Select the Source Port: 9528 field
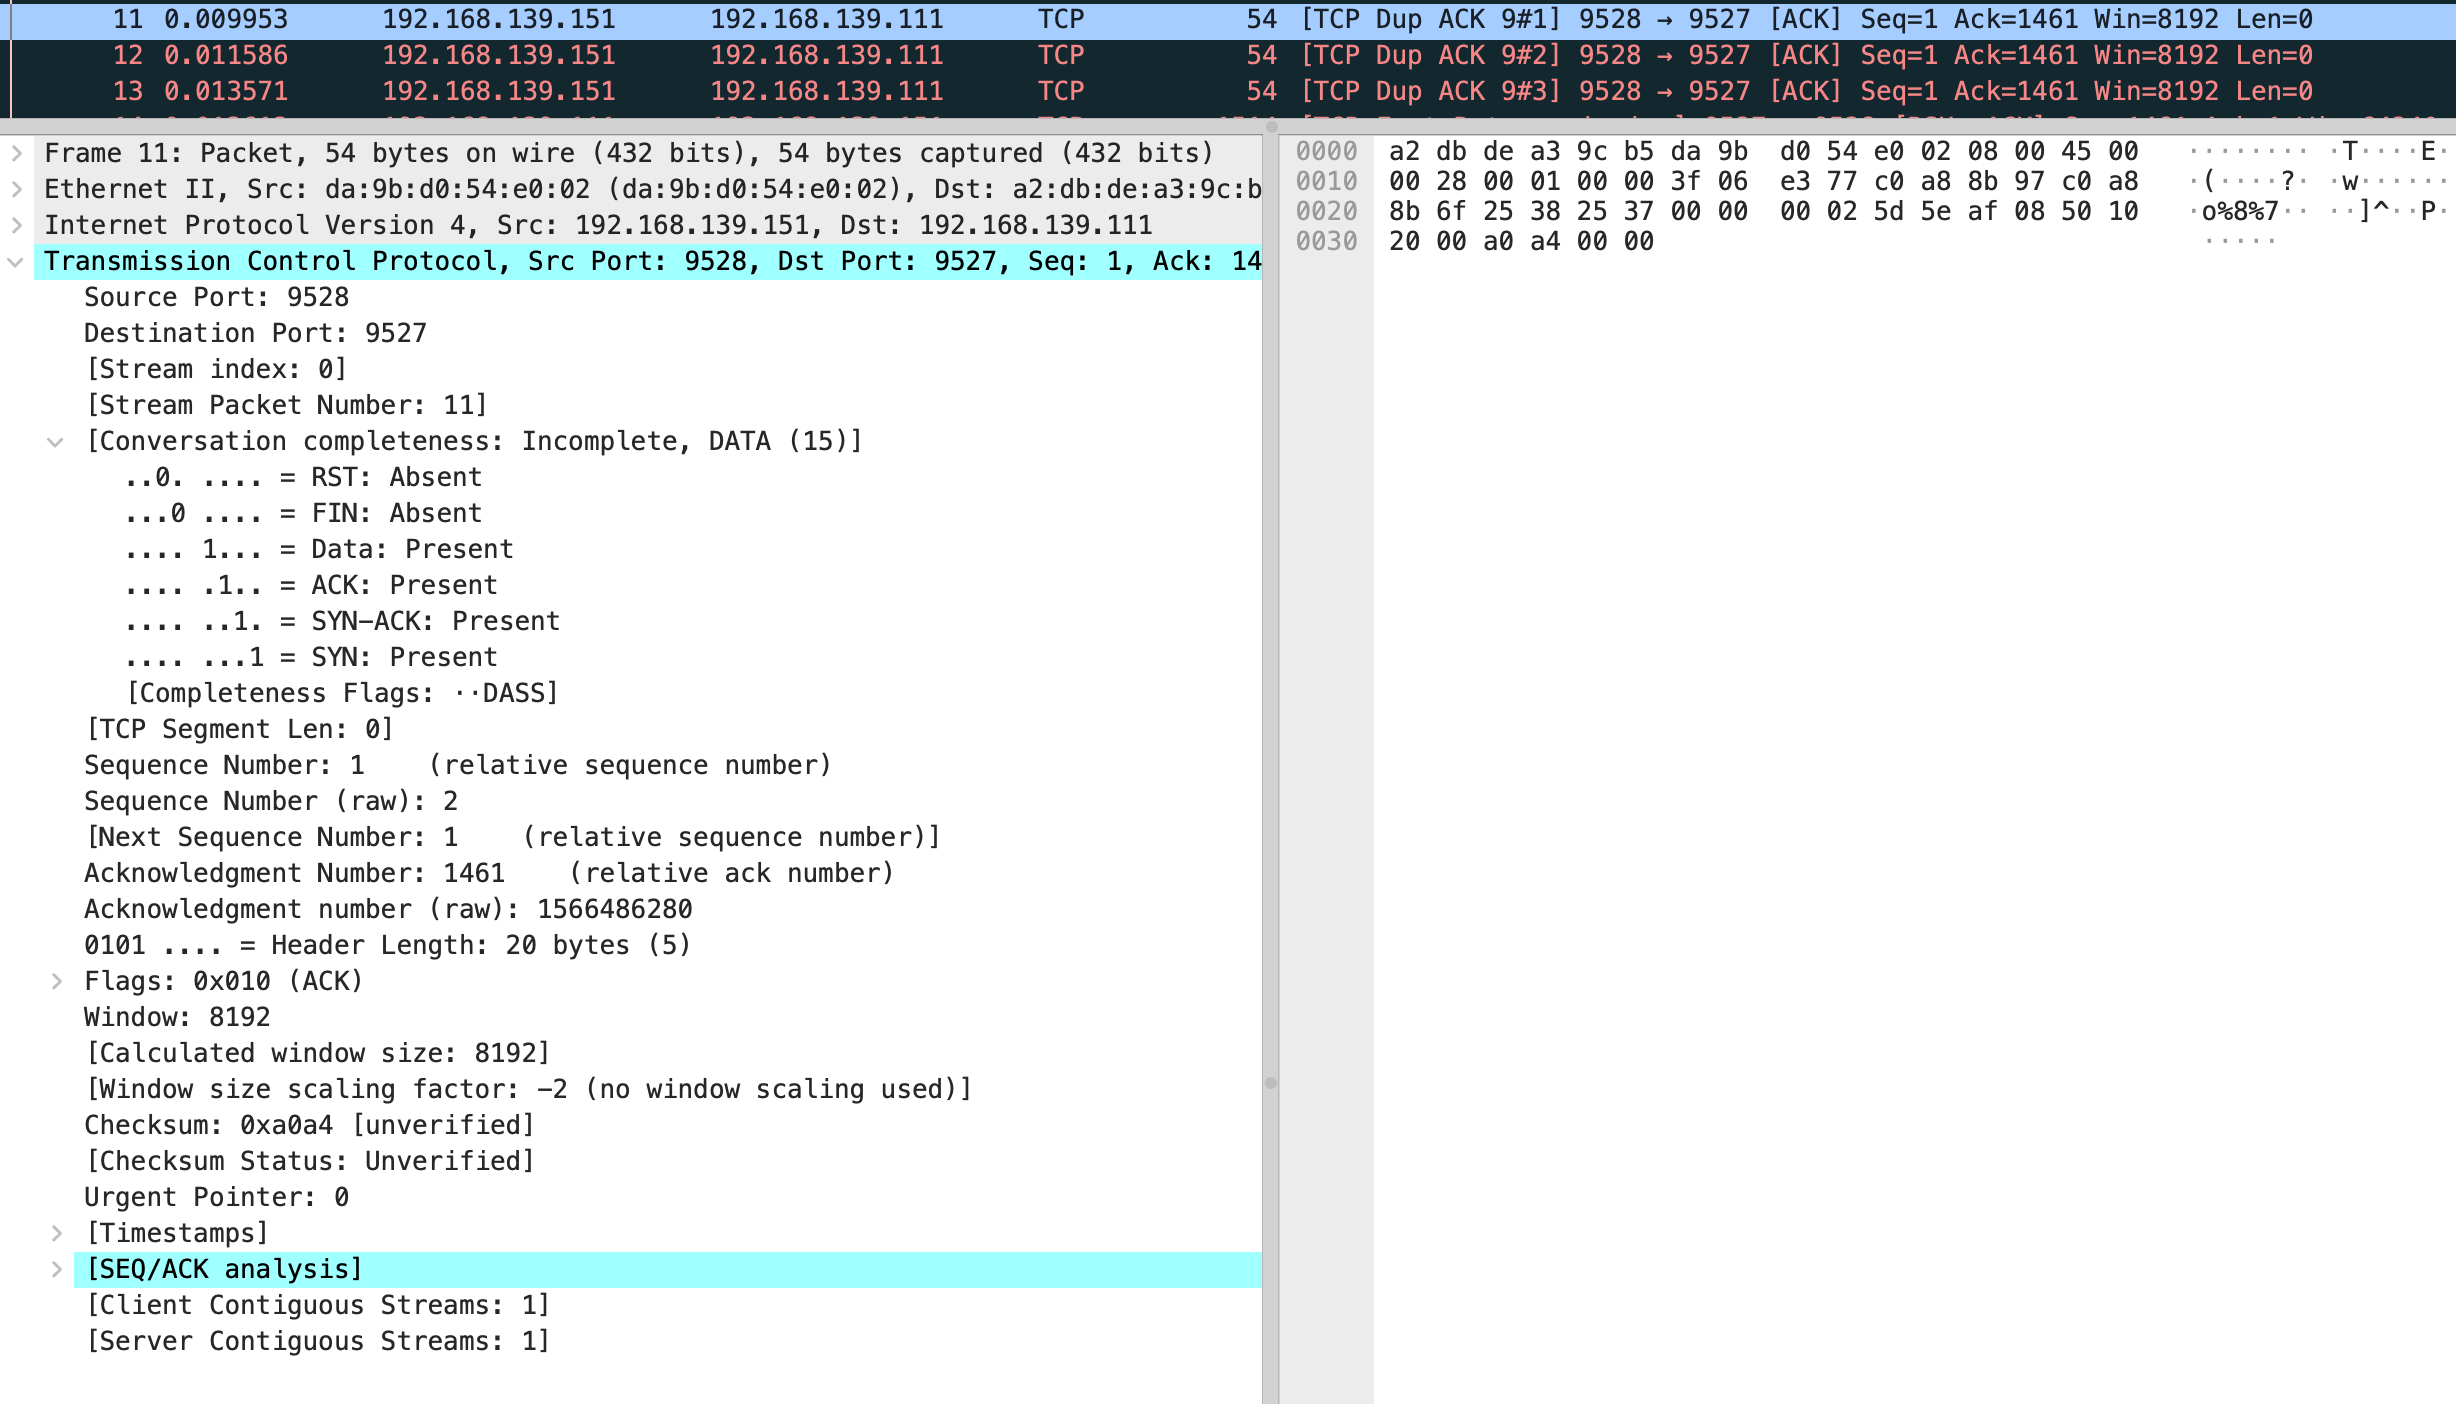 (216, 298)
